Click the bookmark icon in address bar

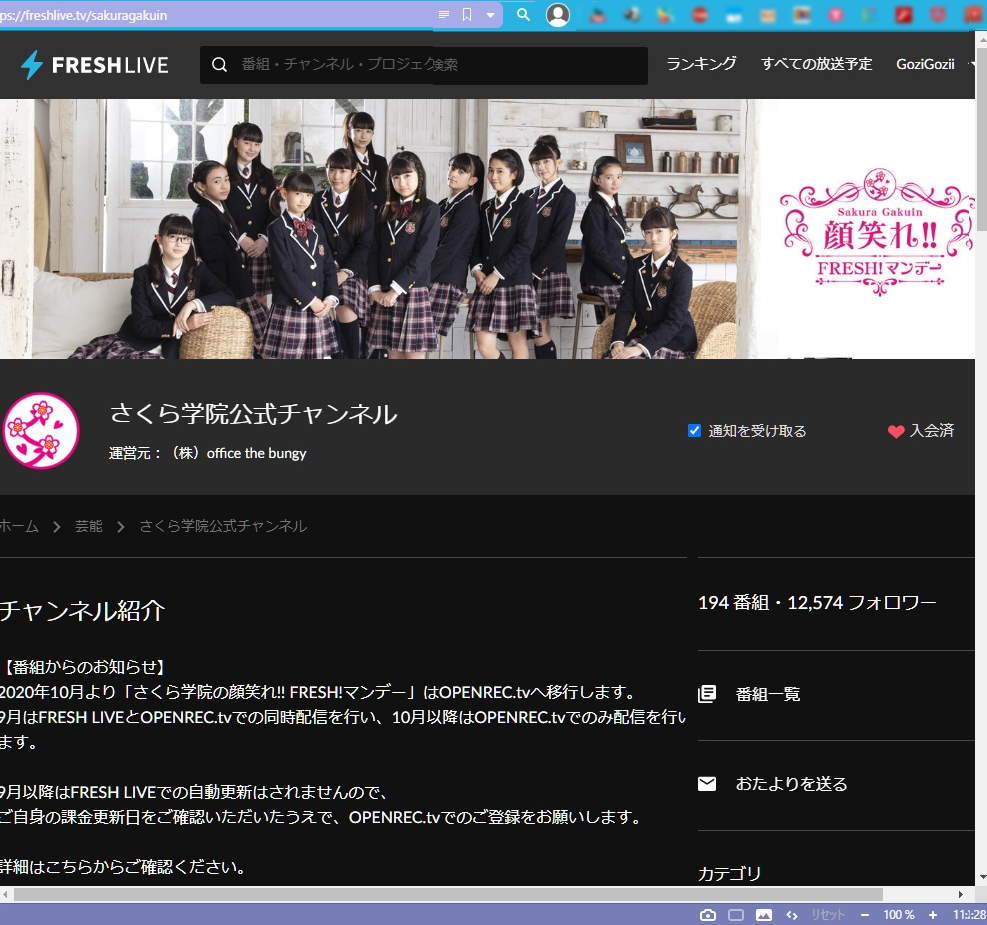click(x=467, y=15)
